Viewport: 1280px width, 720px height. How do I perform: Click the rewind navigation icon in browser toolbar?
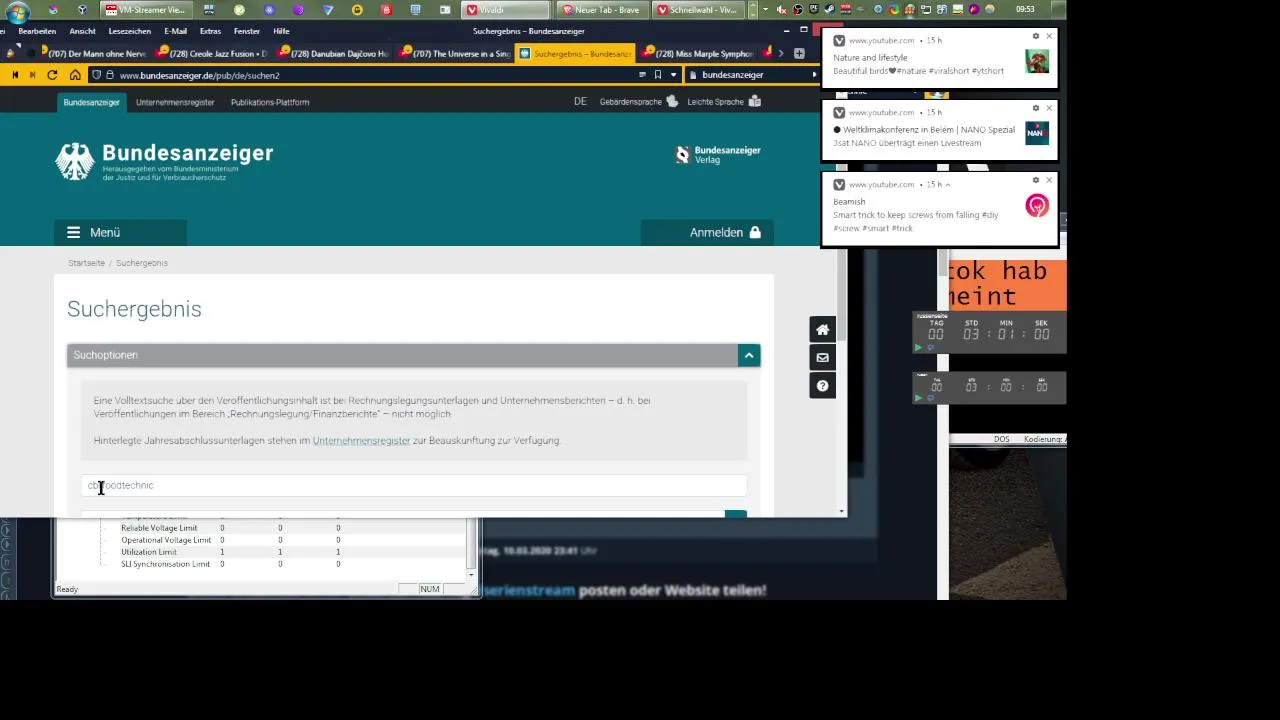pos(15,75)
